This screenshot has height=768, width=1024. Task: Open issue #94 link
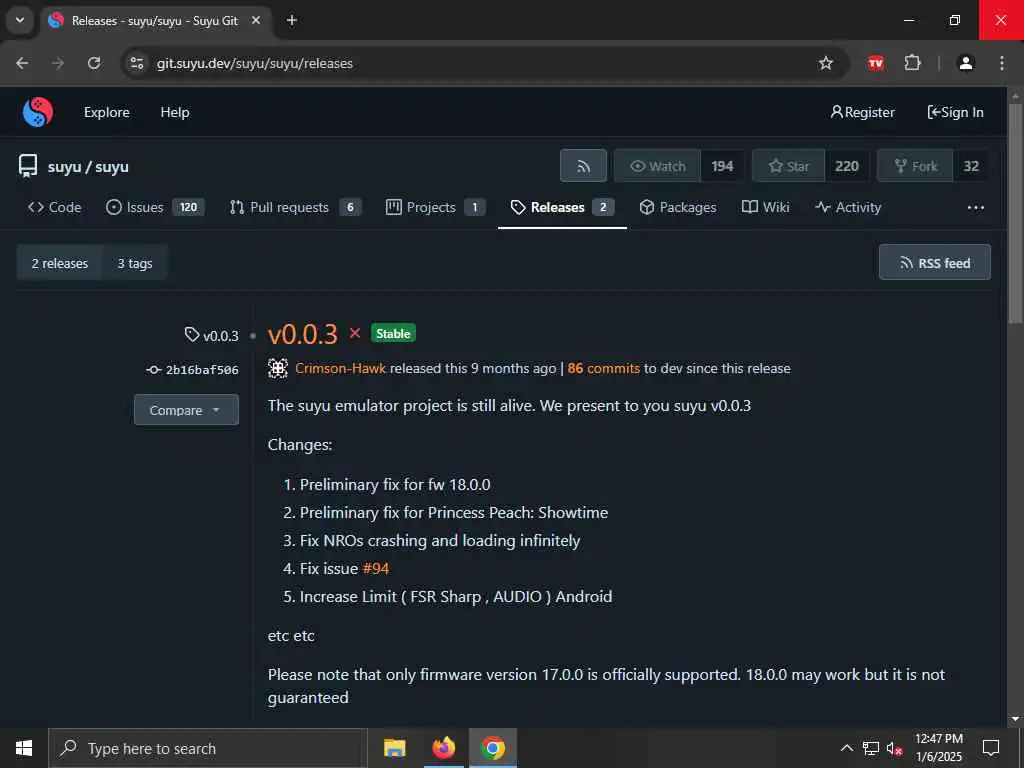pos(376,568)
